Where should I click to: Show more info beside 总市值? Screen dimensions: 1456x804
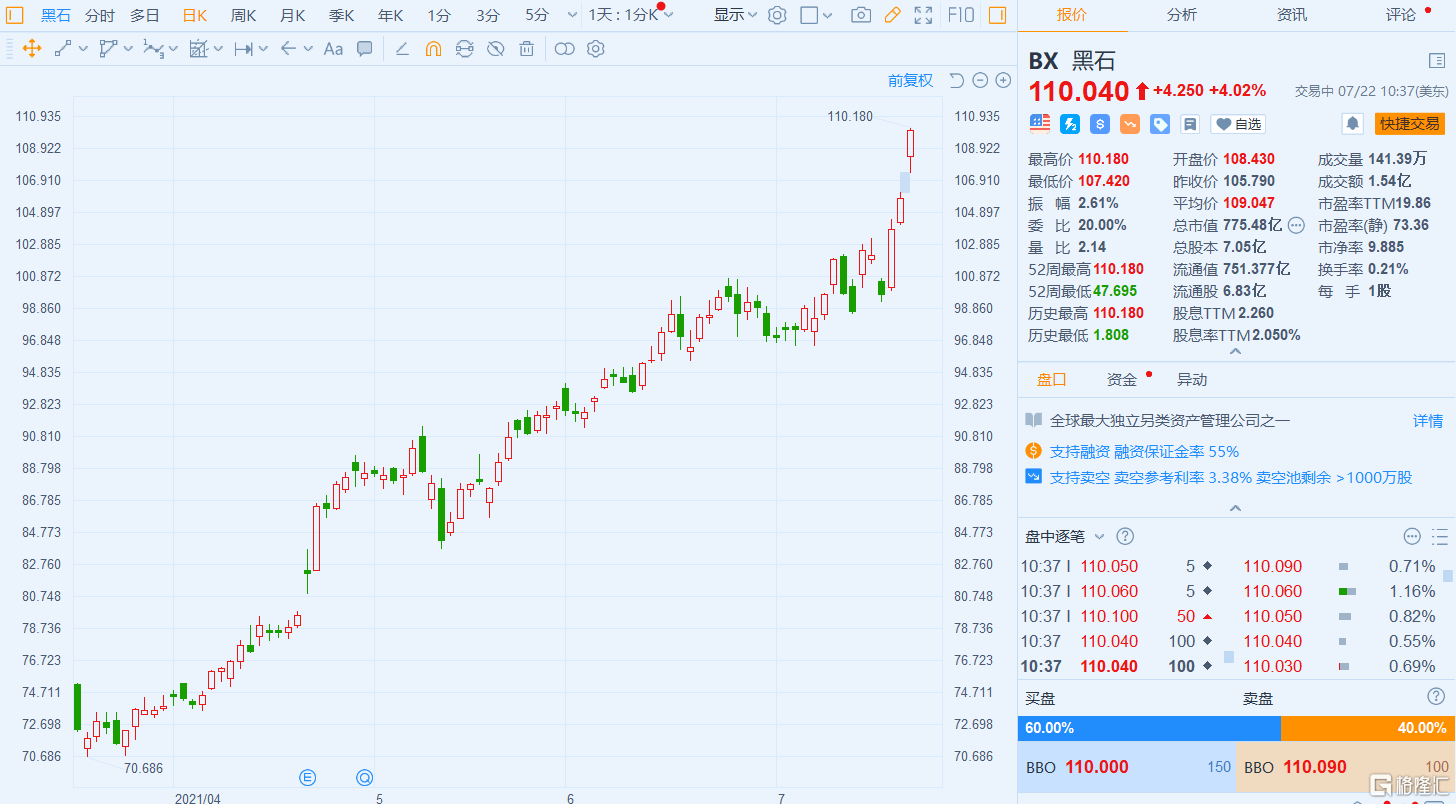(x=1297, y=225)
